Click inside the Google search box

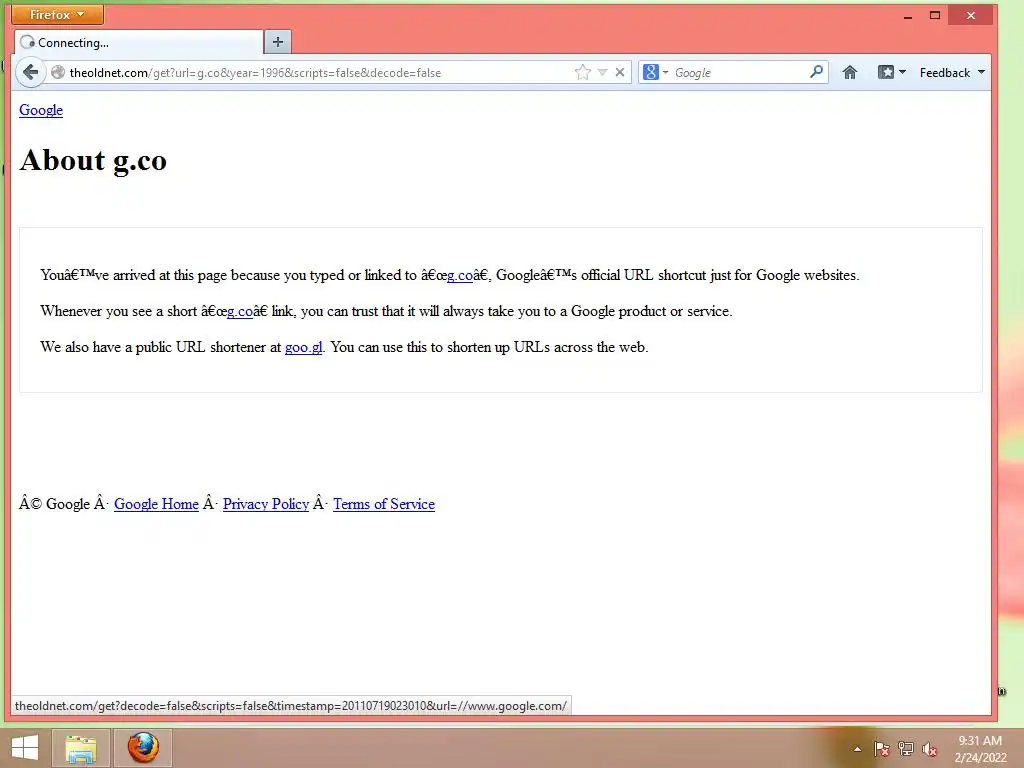click(x=738, y=72)
